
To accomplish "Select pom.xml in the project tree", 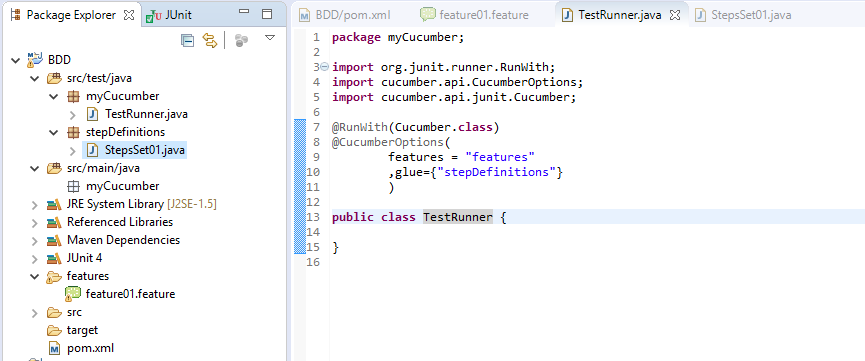I will click(90, 348).
